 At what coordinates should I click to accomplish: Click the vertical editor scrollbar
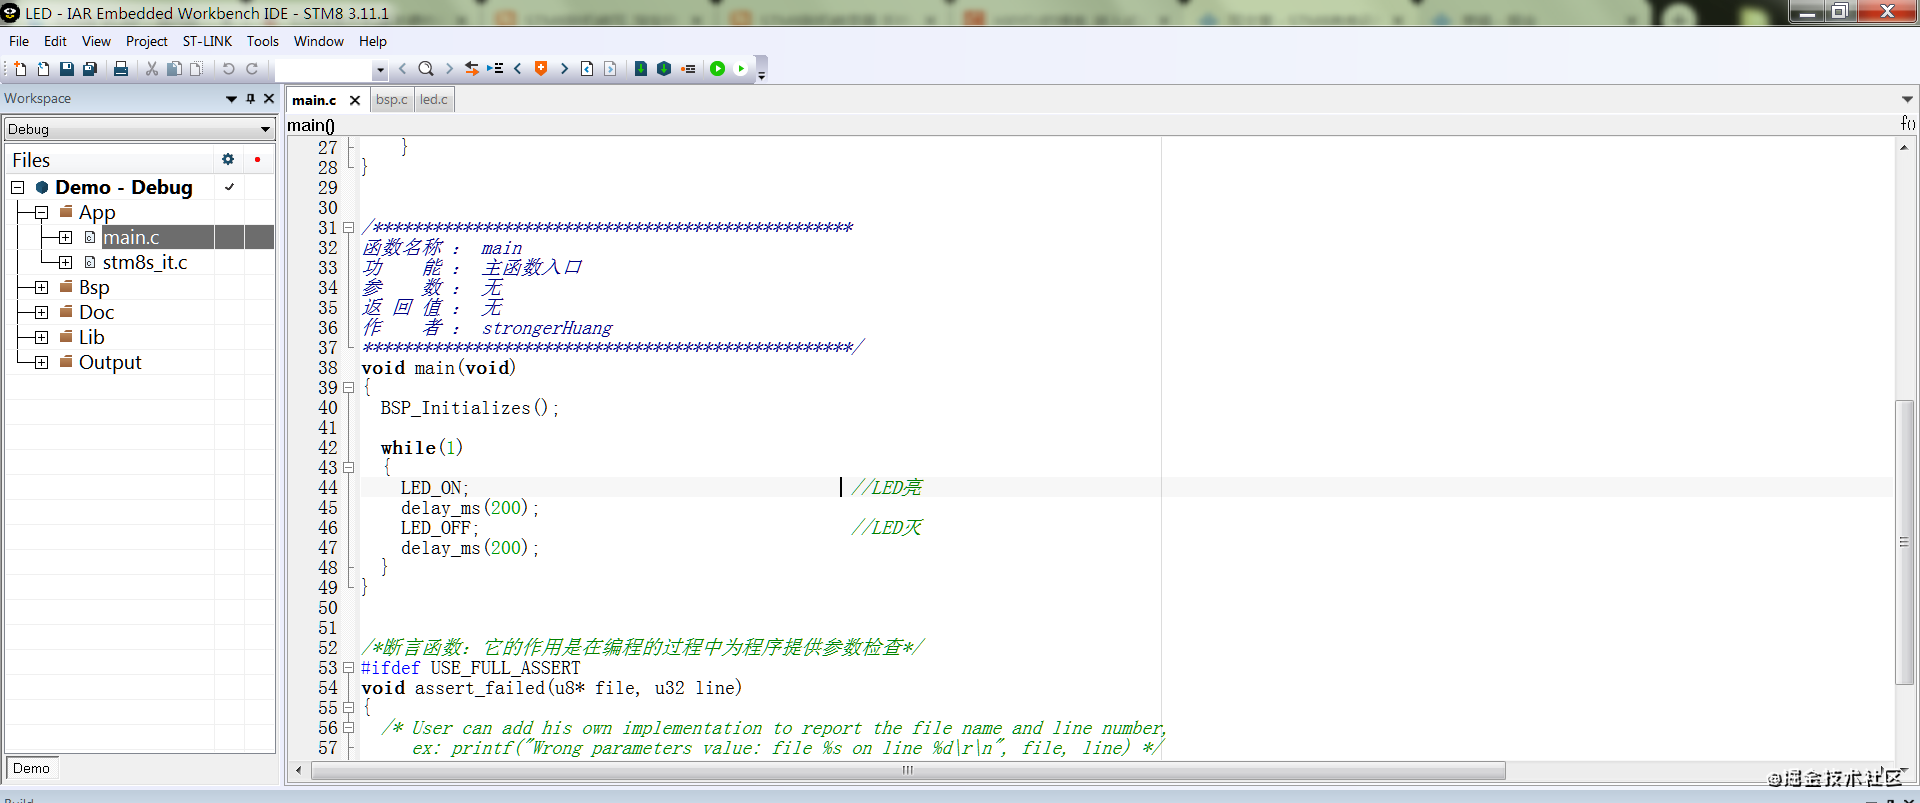[x=1904, y=542]
